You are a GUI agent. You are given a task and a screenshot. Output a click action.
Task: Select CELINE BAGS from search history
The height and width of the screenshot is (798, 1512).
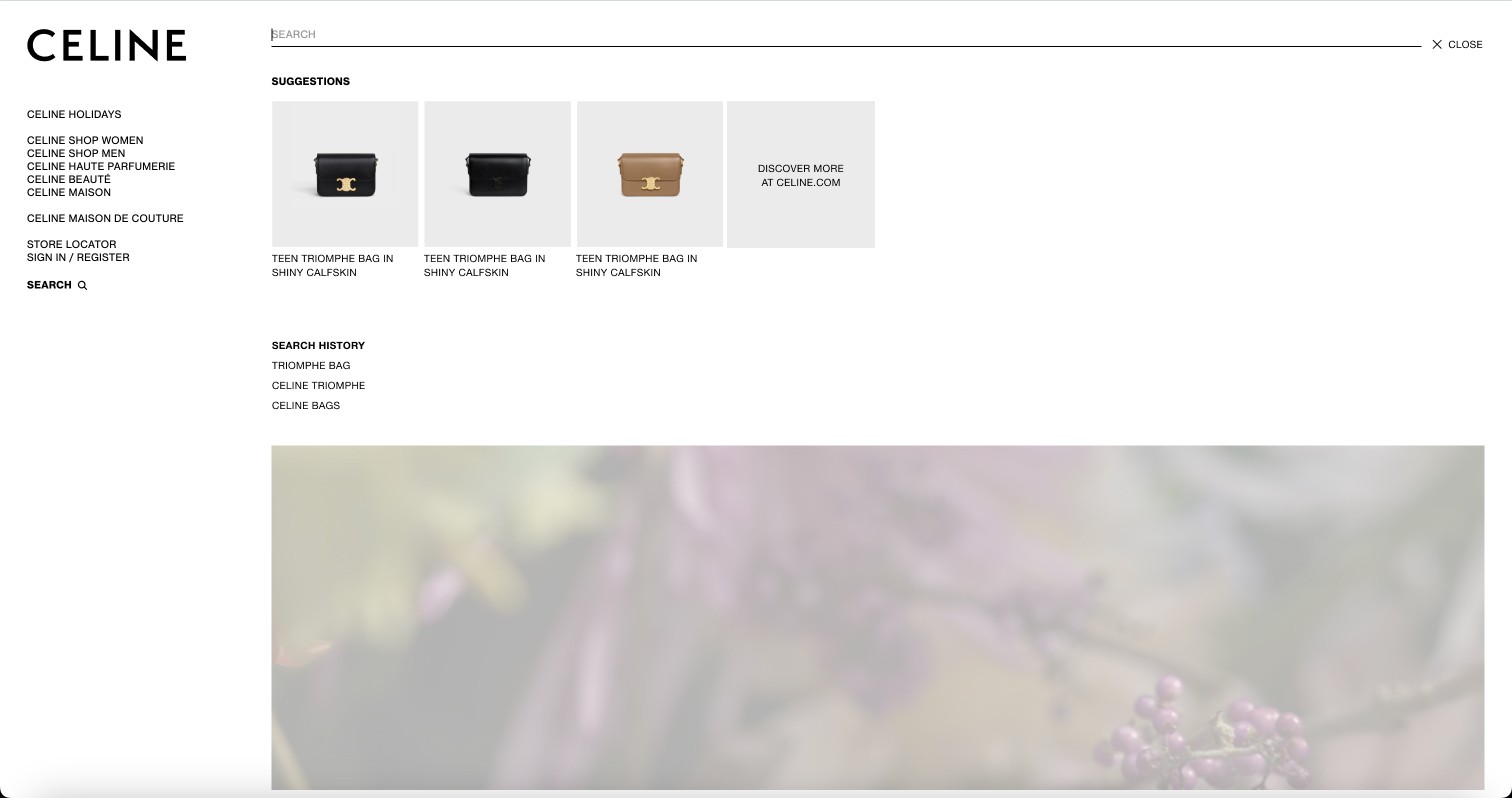point(306,405)
